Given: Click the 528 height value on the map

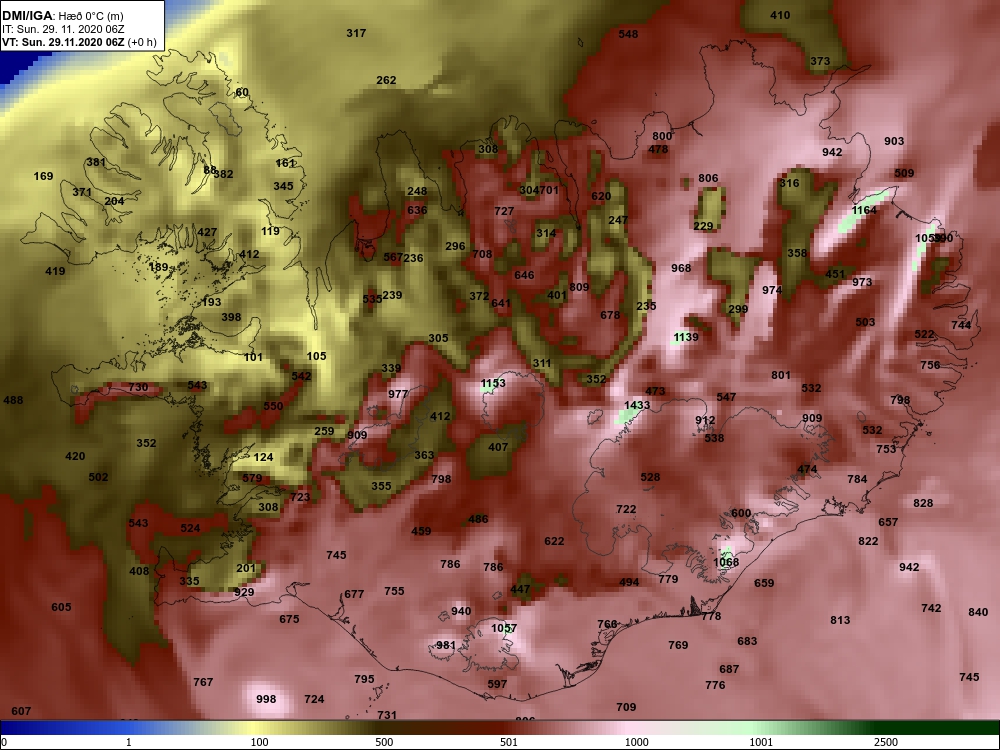Looking at the screenshot, I should point(650,477).
